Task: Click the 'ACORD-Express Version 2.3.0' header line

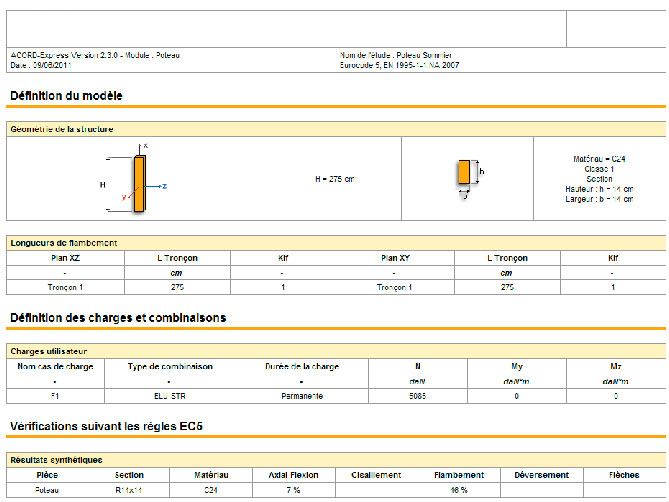Action: click(95, 55)
